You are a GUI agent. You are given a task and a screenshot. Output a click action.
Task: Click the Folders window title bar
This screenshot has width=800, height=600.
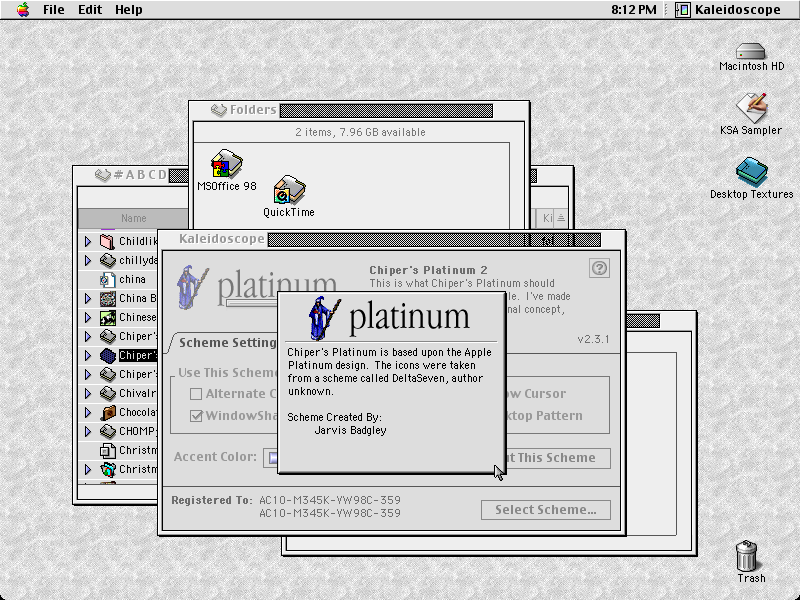point(359,110)
